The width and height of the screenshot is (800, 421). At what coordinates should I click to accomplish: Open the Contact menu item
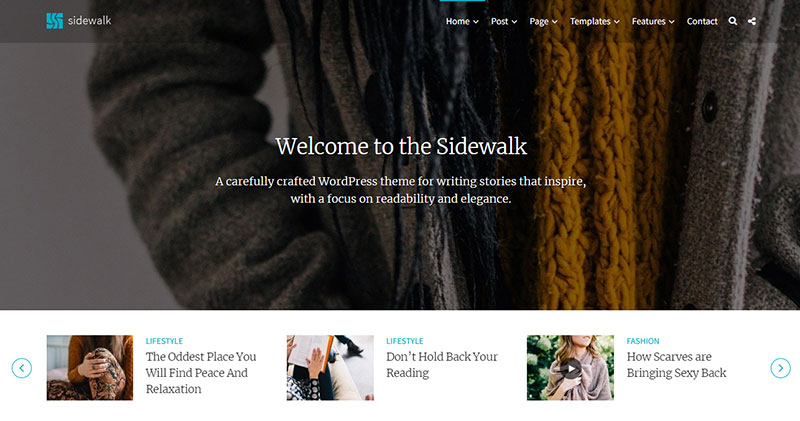click(x=702, y=21)
